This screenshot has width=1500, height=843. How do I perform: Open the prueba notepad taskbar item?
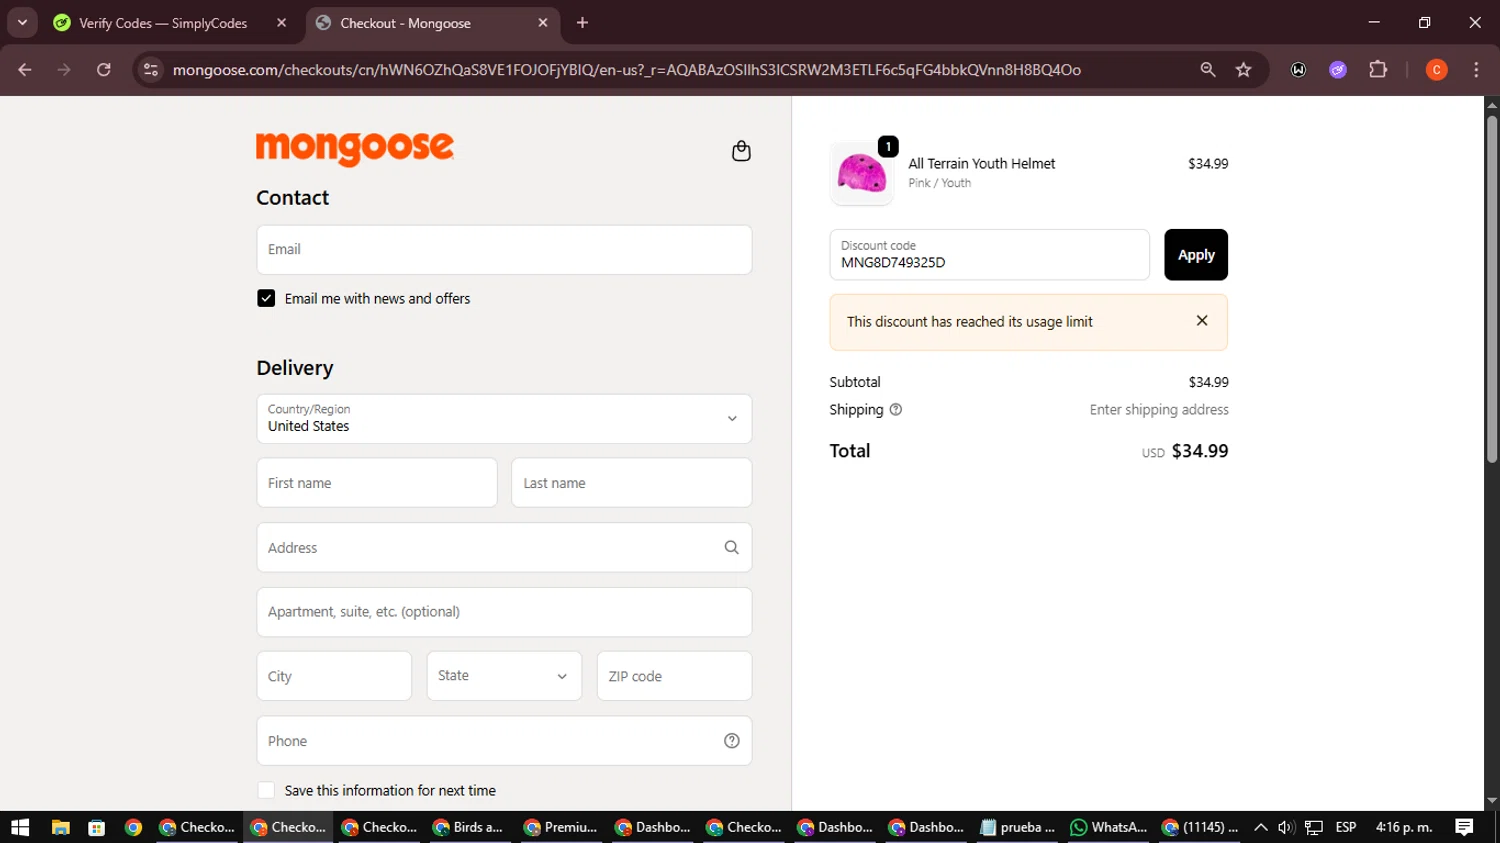1018,827
